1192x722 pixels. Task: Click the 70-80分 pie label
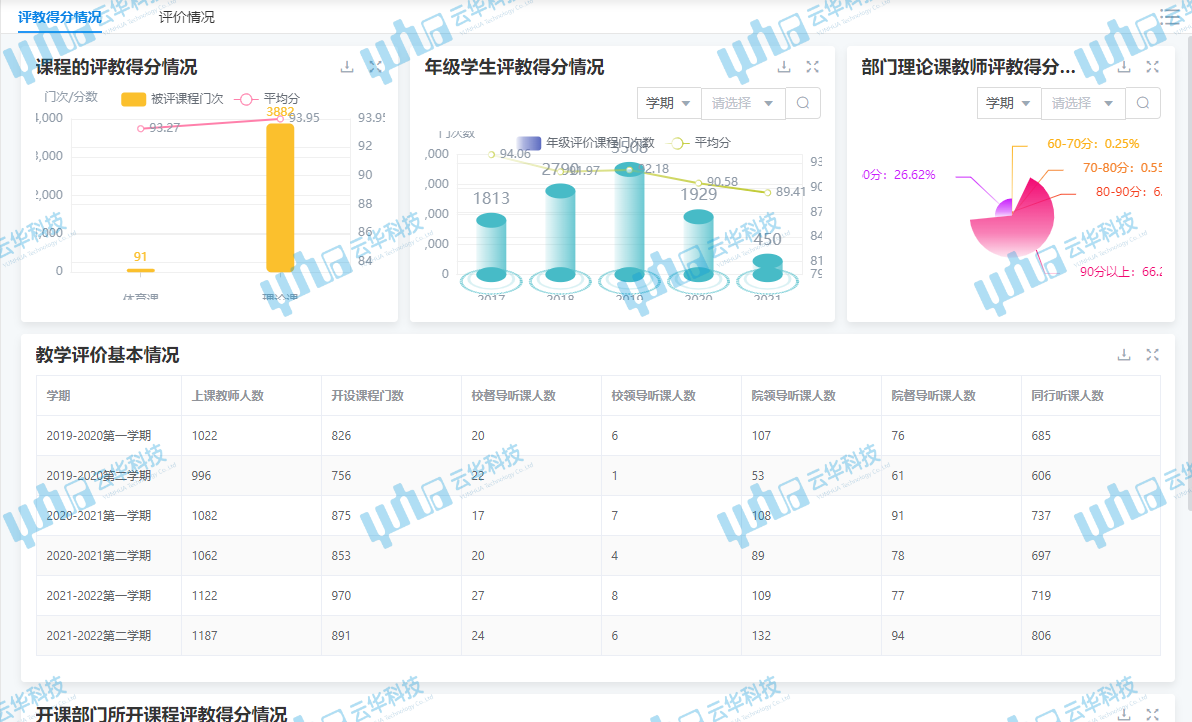pyautogui.click(x=1122, y=168)
